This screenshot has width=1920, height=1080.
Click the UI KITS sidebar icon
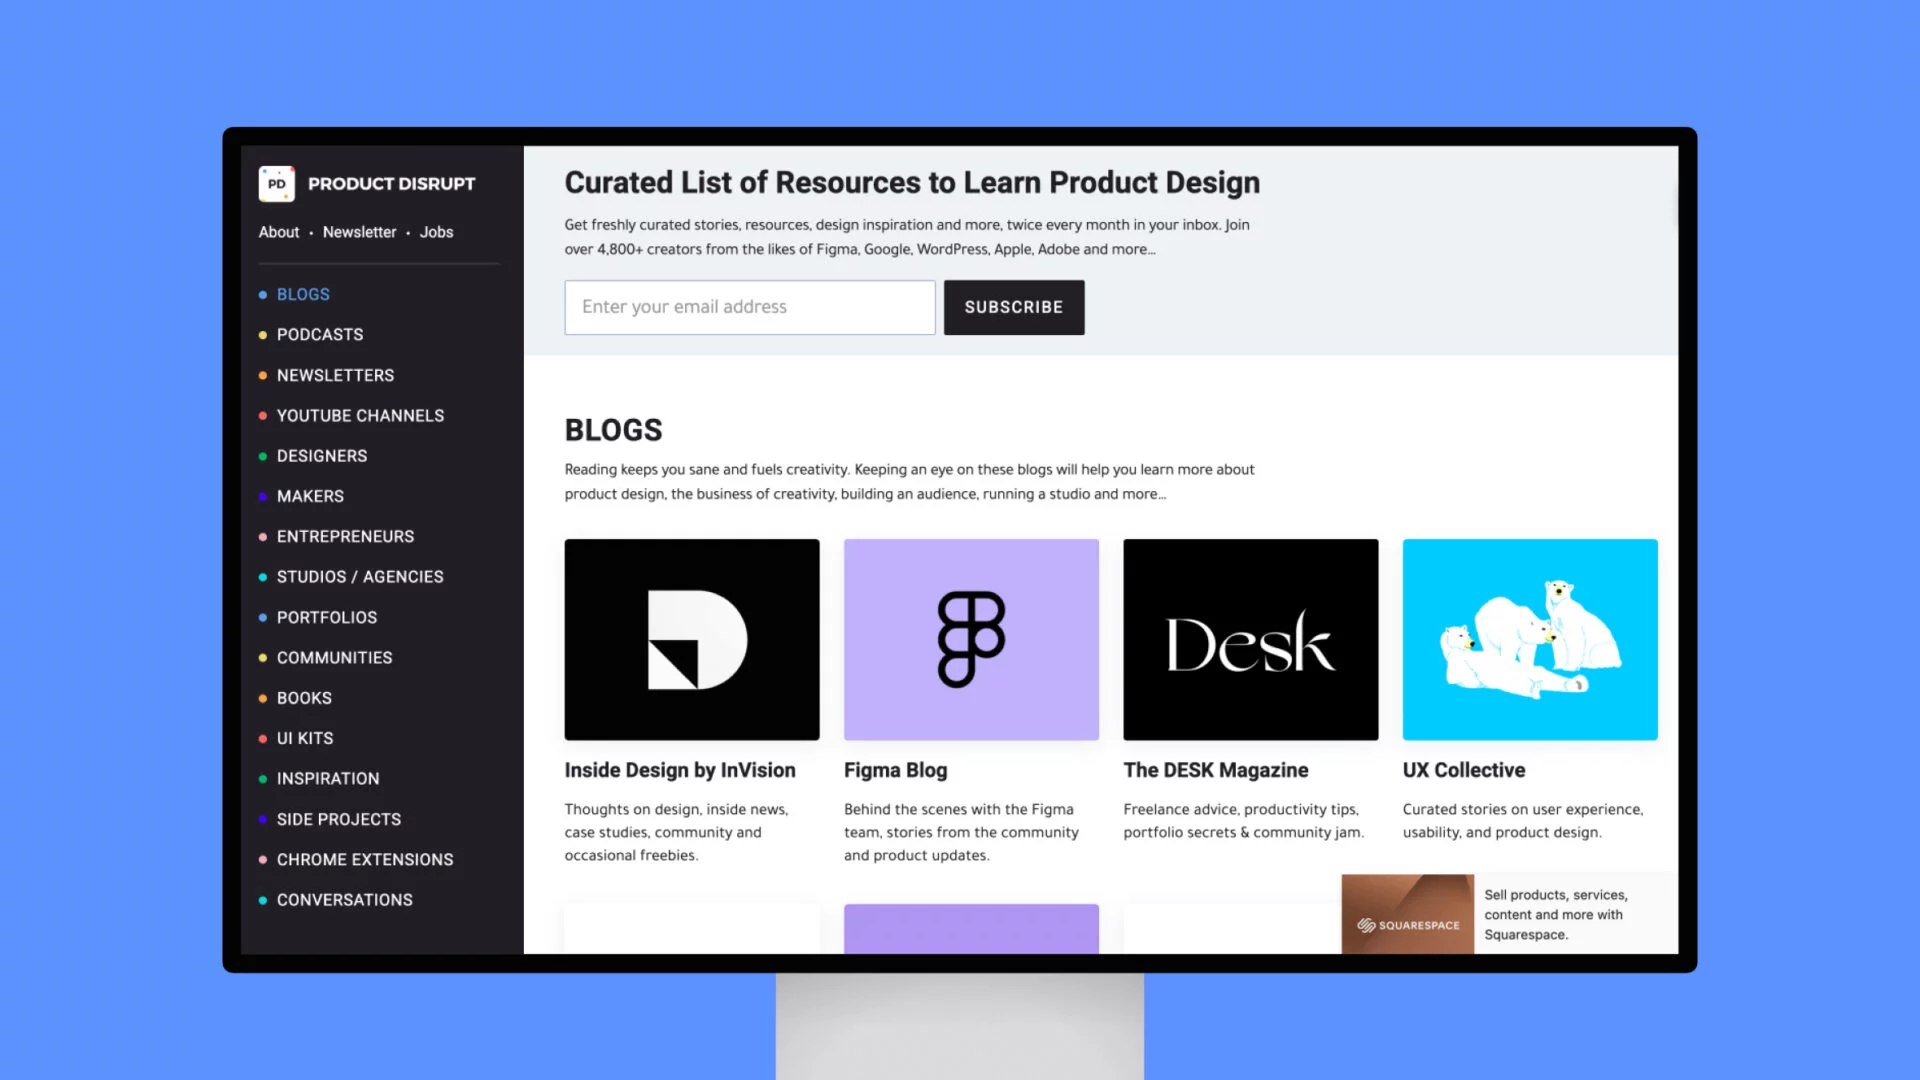point(262,737)
